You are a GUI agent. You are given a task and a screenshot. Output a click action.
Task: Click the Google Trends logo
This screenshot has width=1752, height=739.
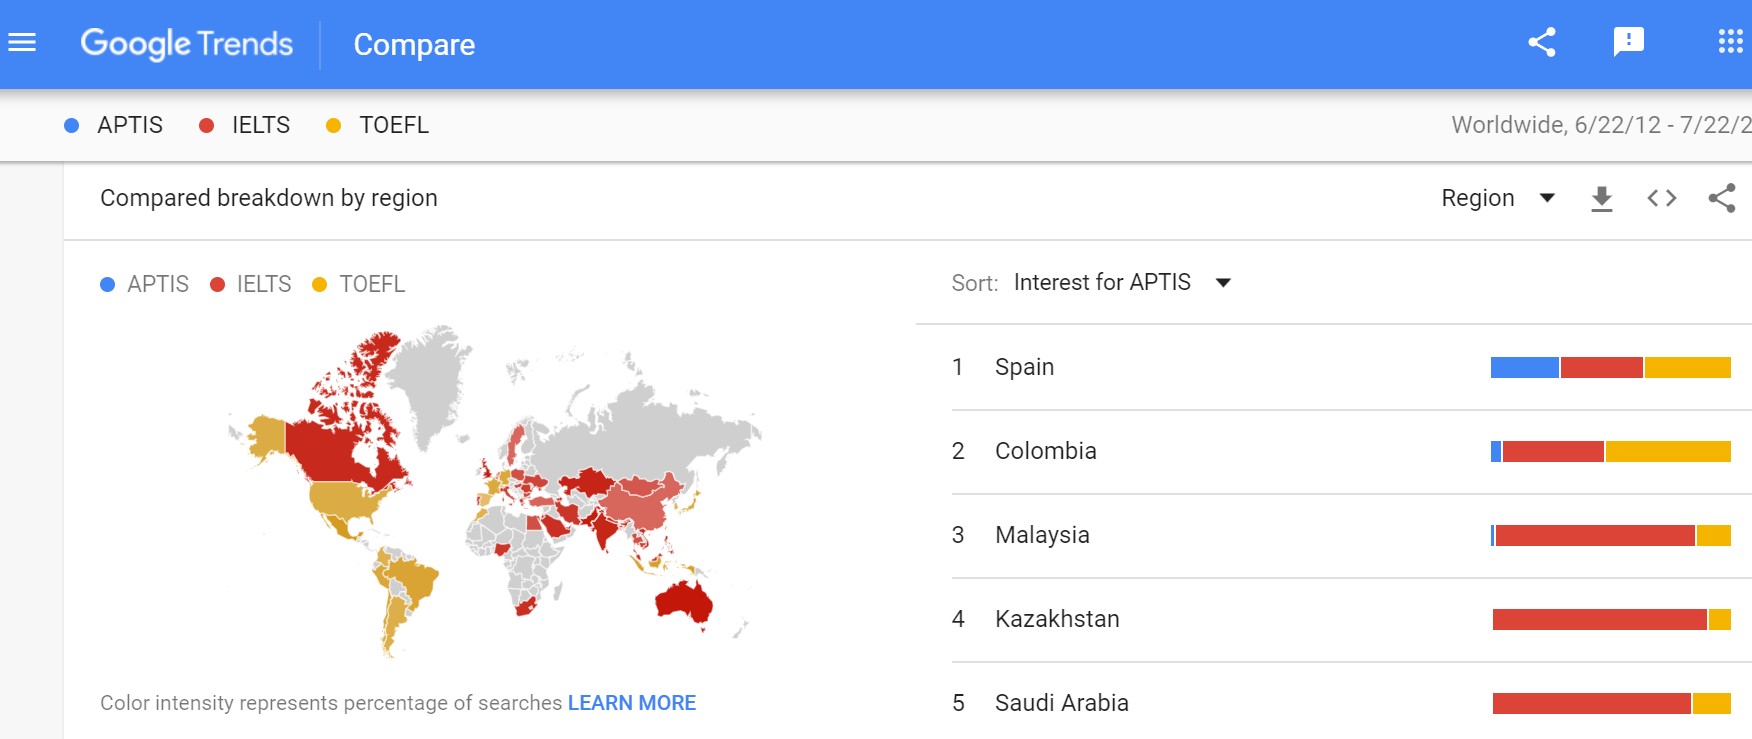187,44
